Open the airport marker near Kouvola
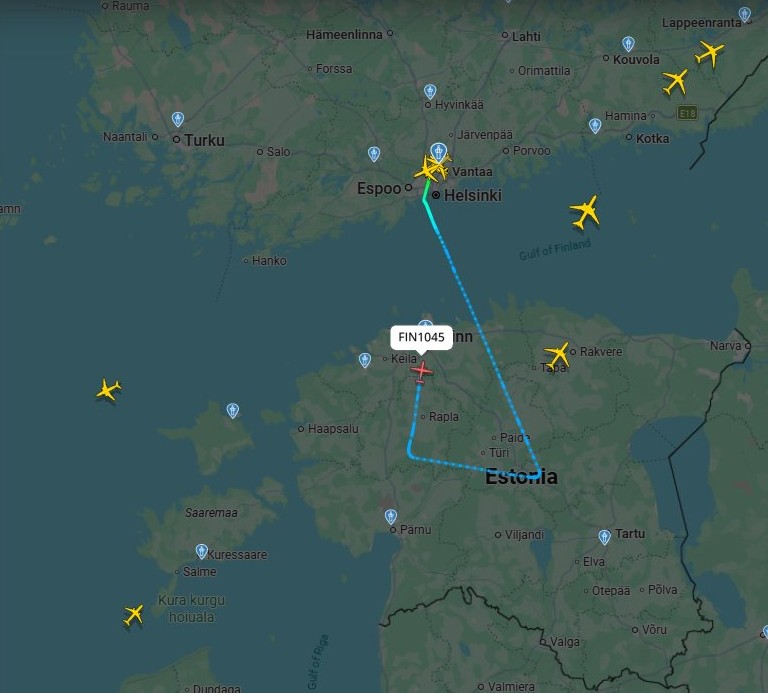Screen dimensions: 768x693 pos(628,44)
